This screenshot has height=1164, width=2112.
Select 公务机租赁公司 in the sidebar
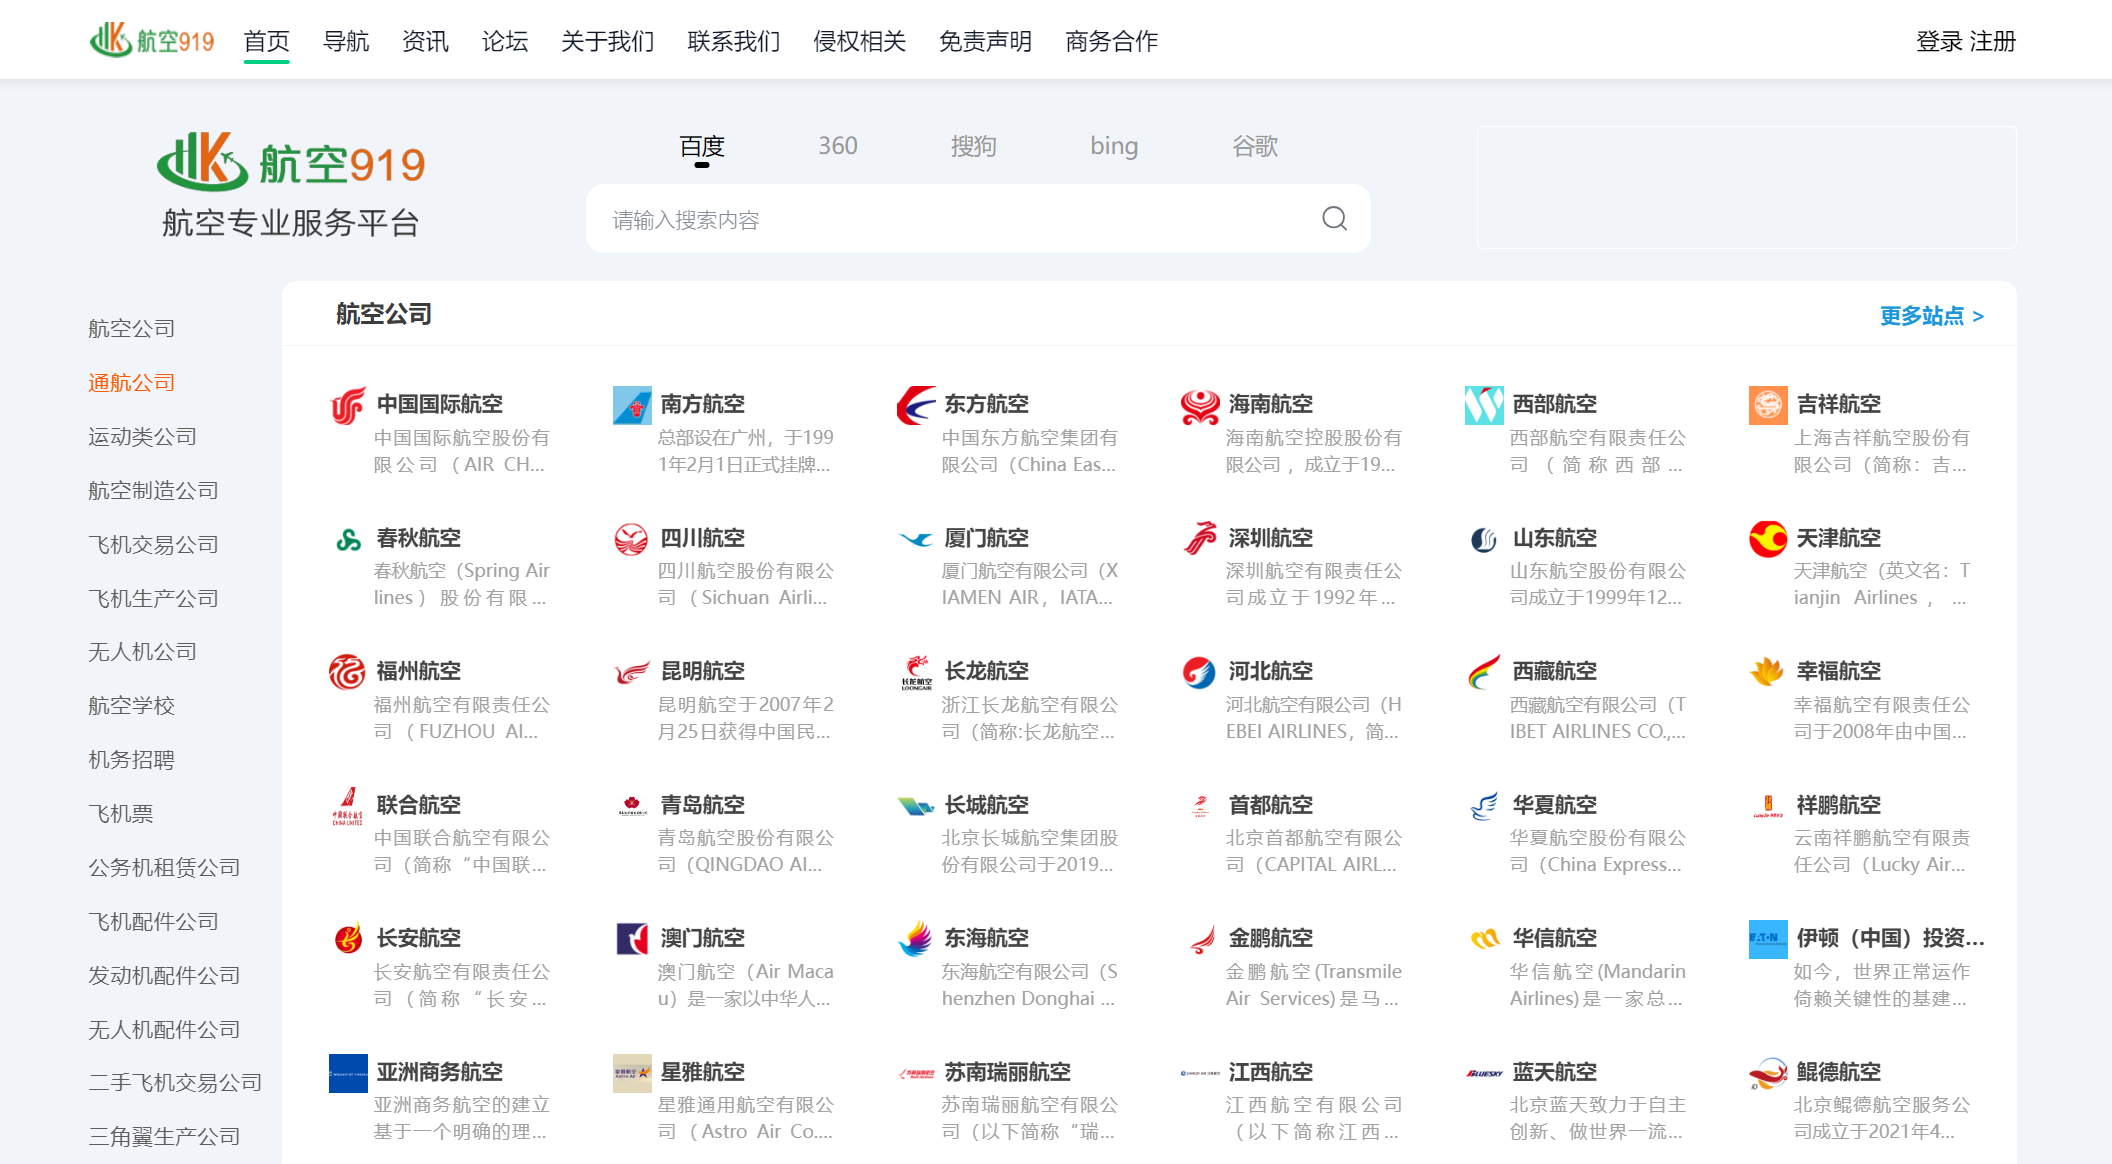165,868
